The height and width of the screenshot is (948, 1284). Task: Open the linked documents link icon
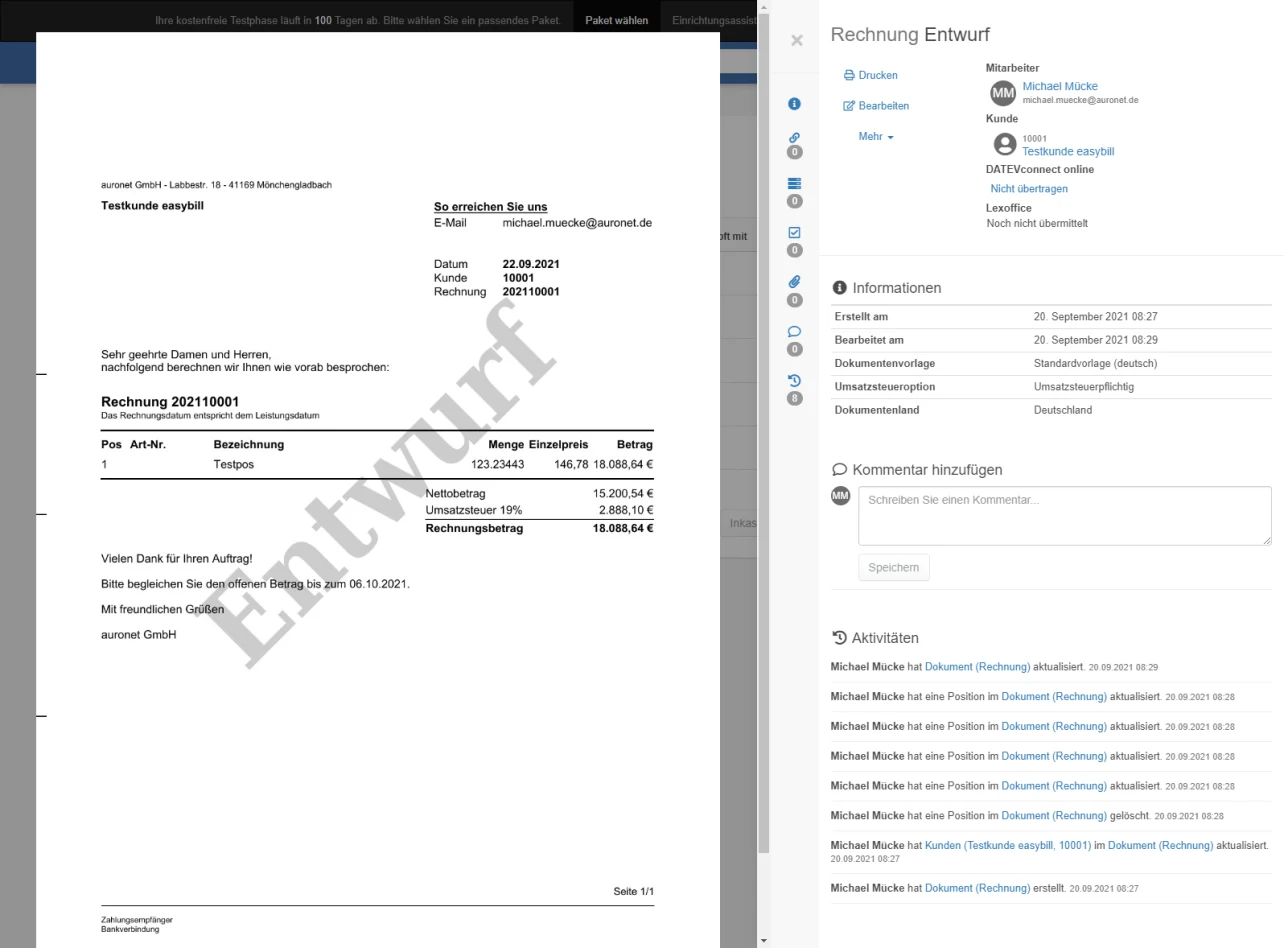point(795,138)
